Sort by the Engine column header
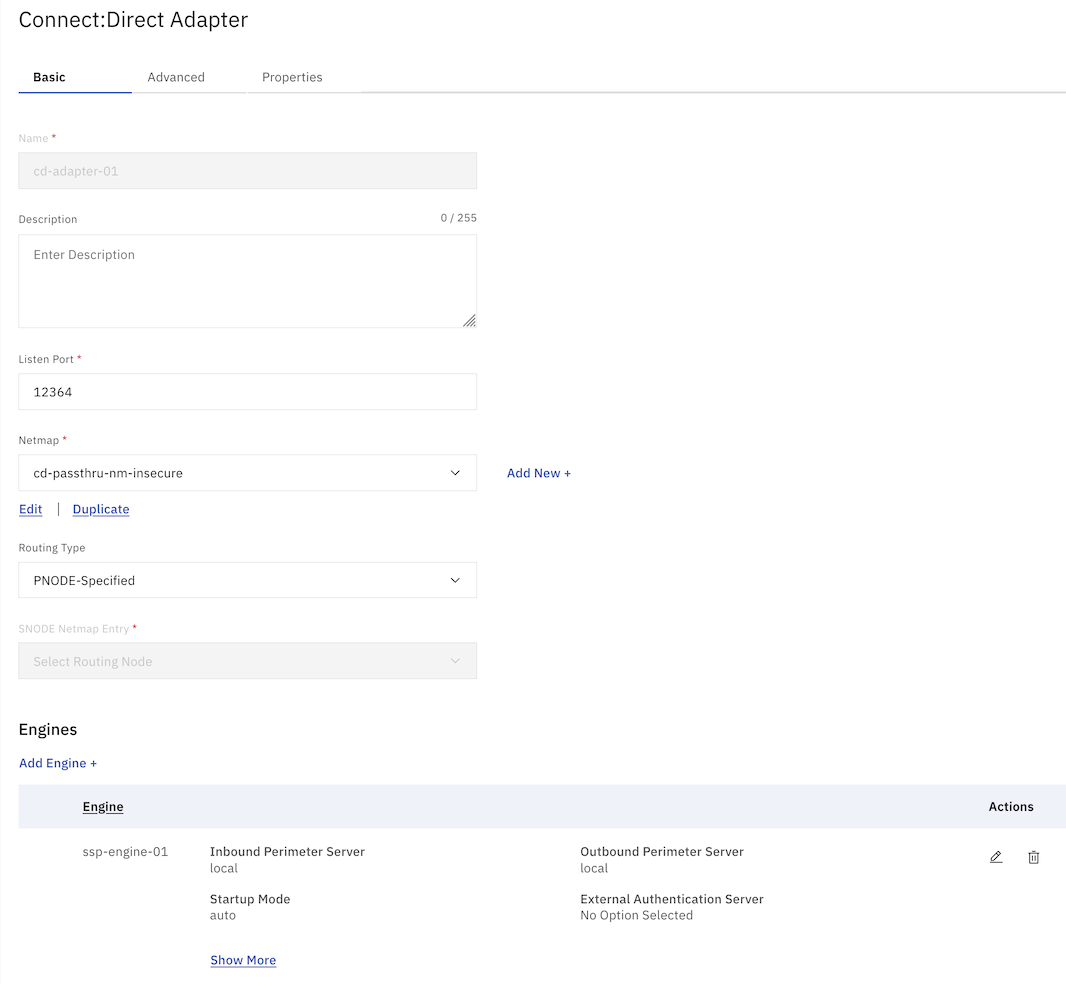The height and width of the screenshot is (984, 1066). pos(103,807)
